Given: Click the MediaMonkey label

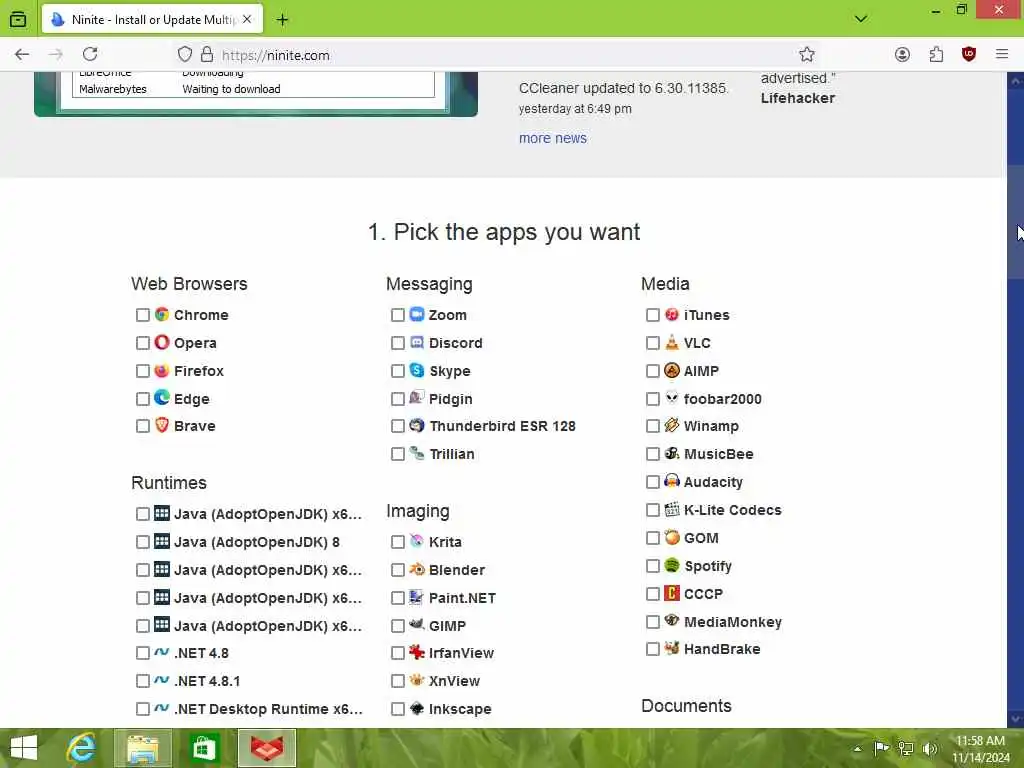Looking at the screenshot, I should [732, 622].
